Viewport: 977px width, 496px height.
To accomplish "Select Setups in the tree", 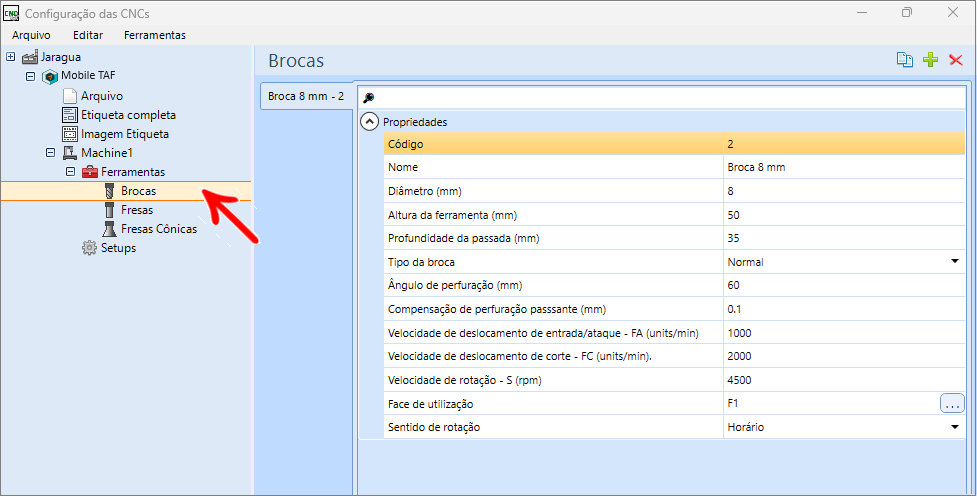I will (x=118, y=248).
